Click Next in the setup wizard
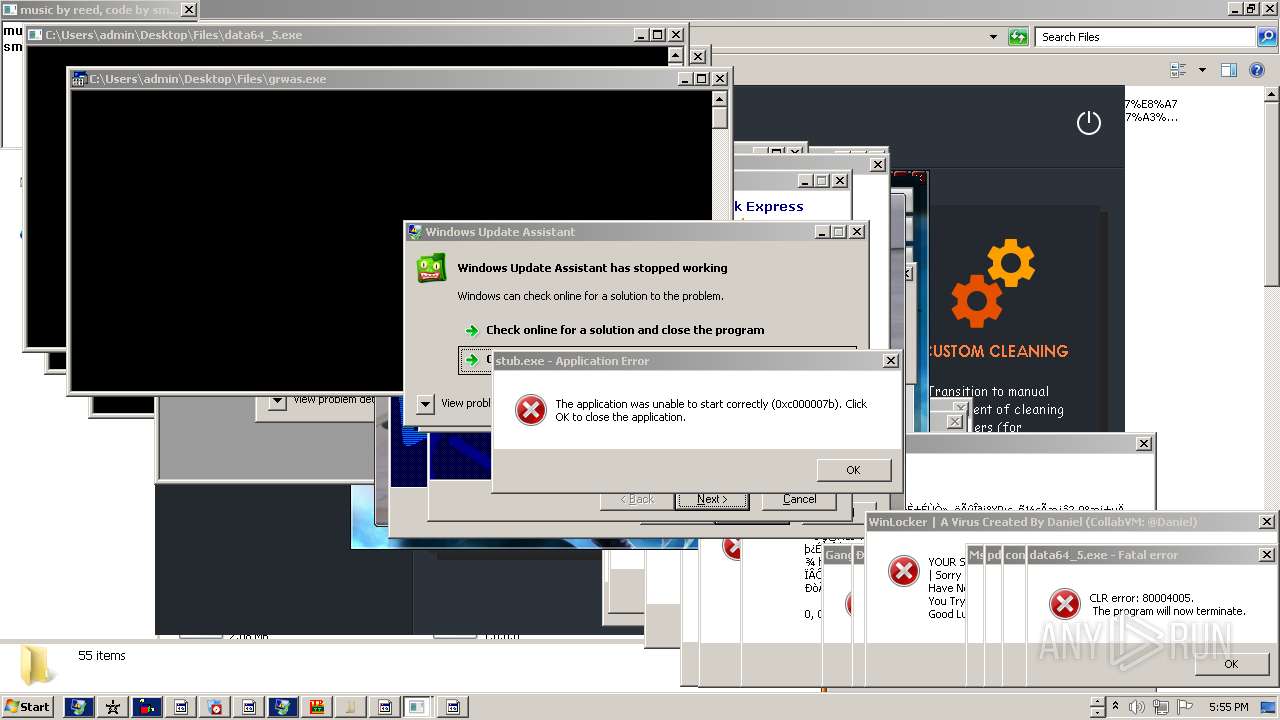The height and width of the screenshot is (720, 1280). coord(712,499)
